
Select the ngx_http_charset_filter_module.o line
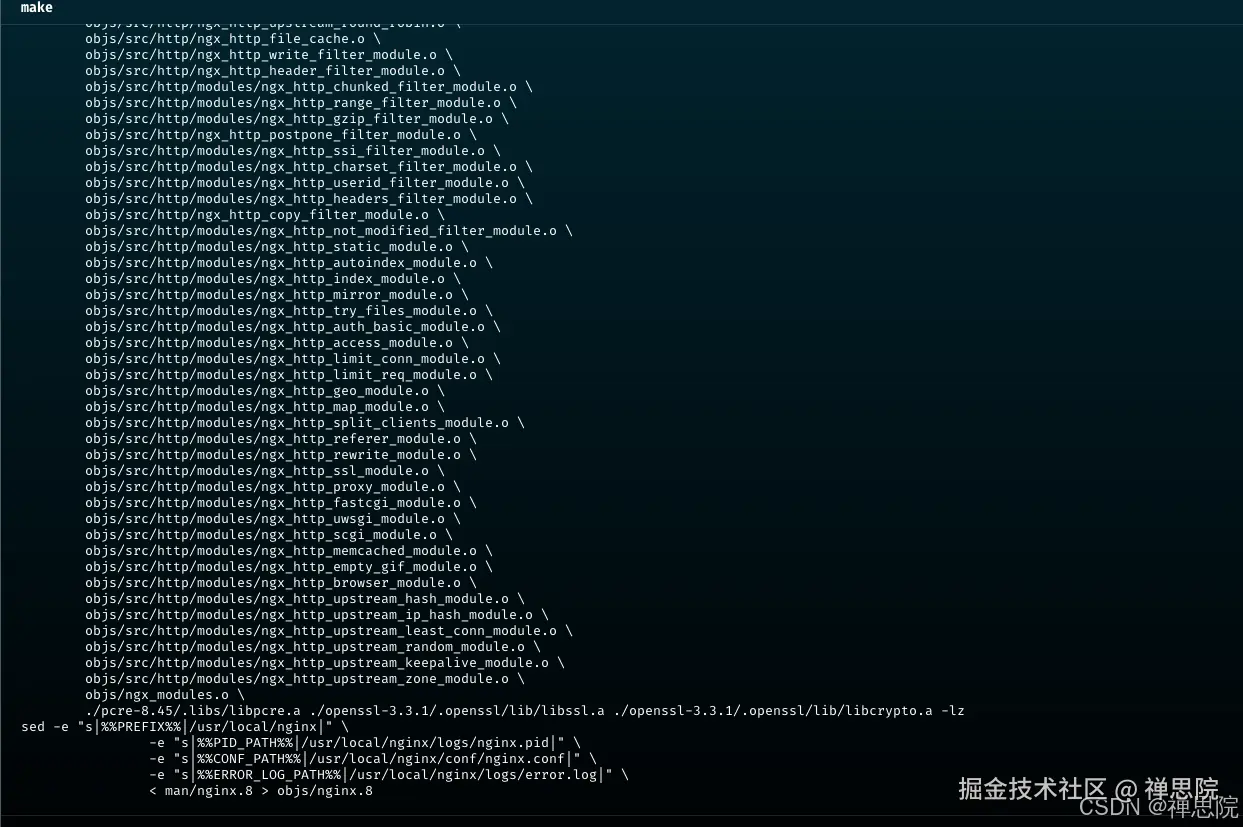coord(308,167)
